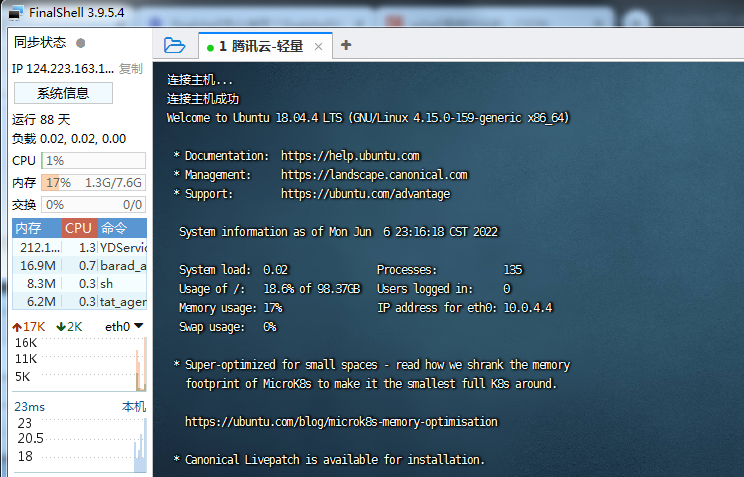Click the 内存 usage bar 17%
744x477 pixels.
coord(93,183)
